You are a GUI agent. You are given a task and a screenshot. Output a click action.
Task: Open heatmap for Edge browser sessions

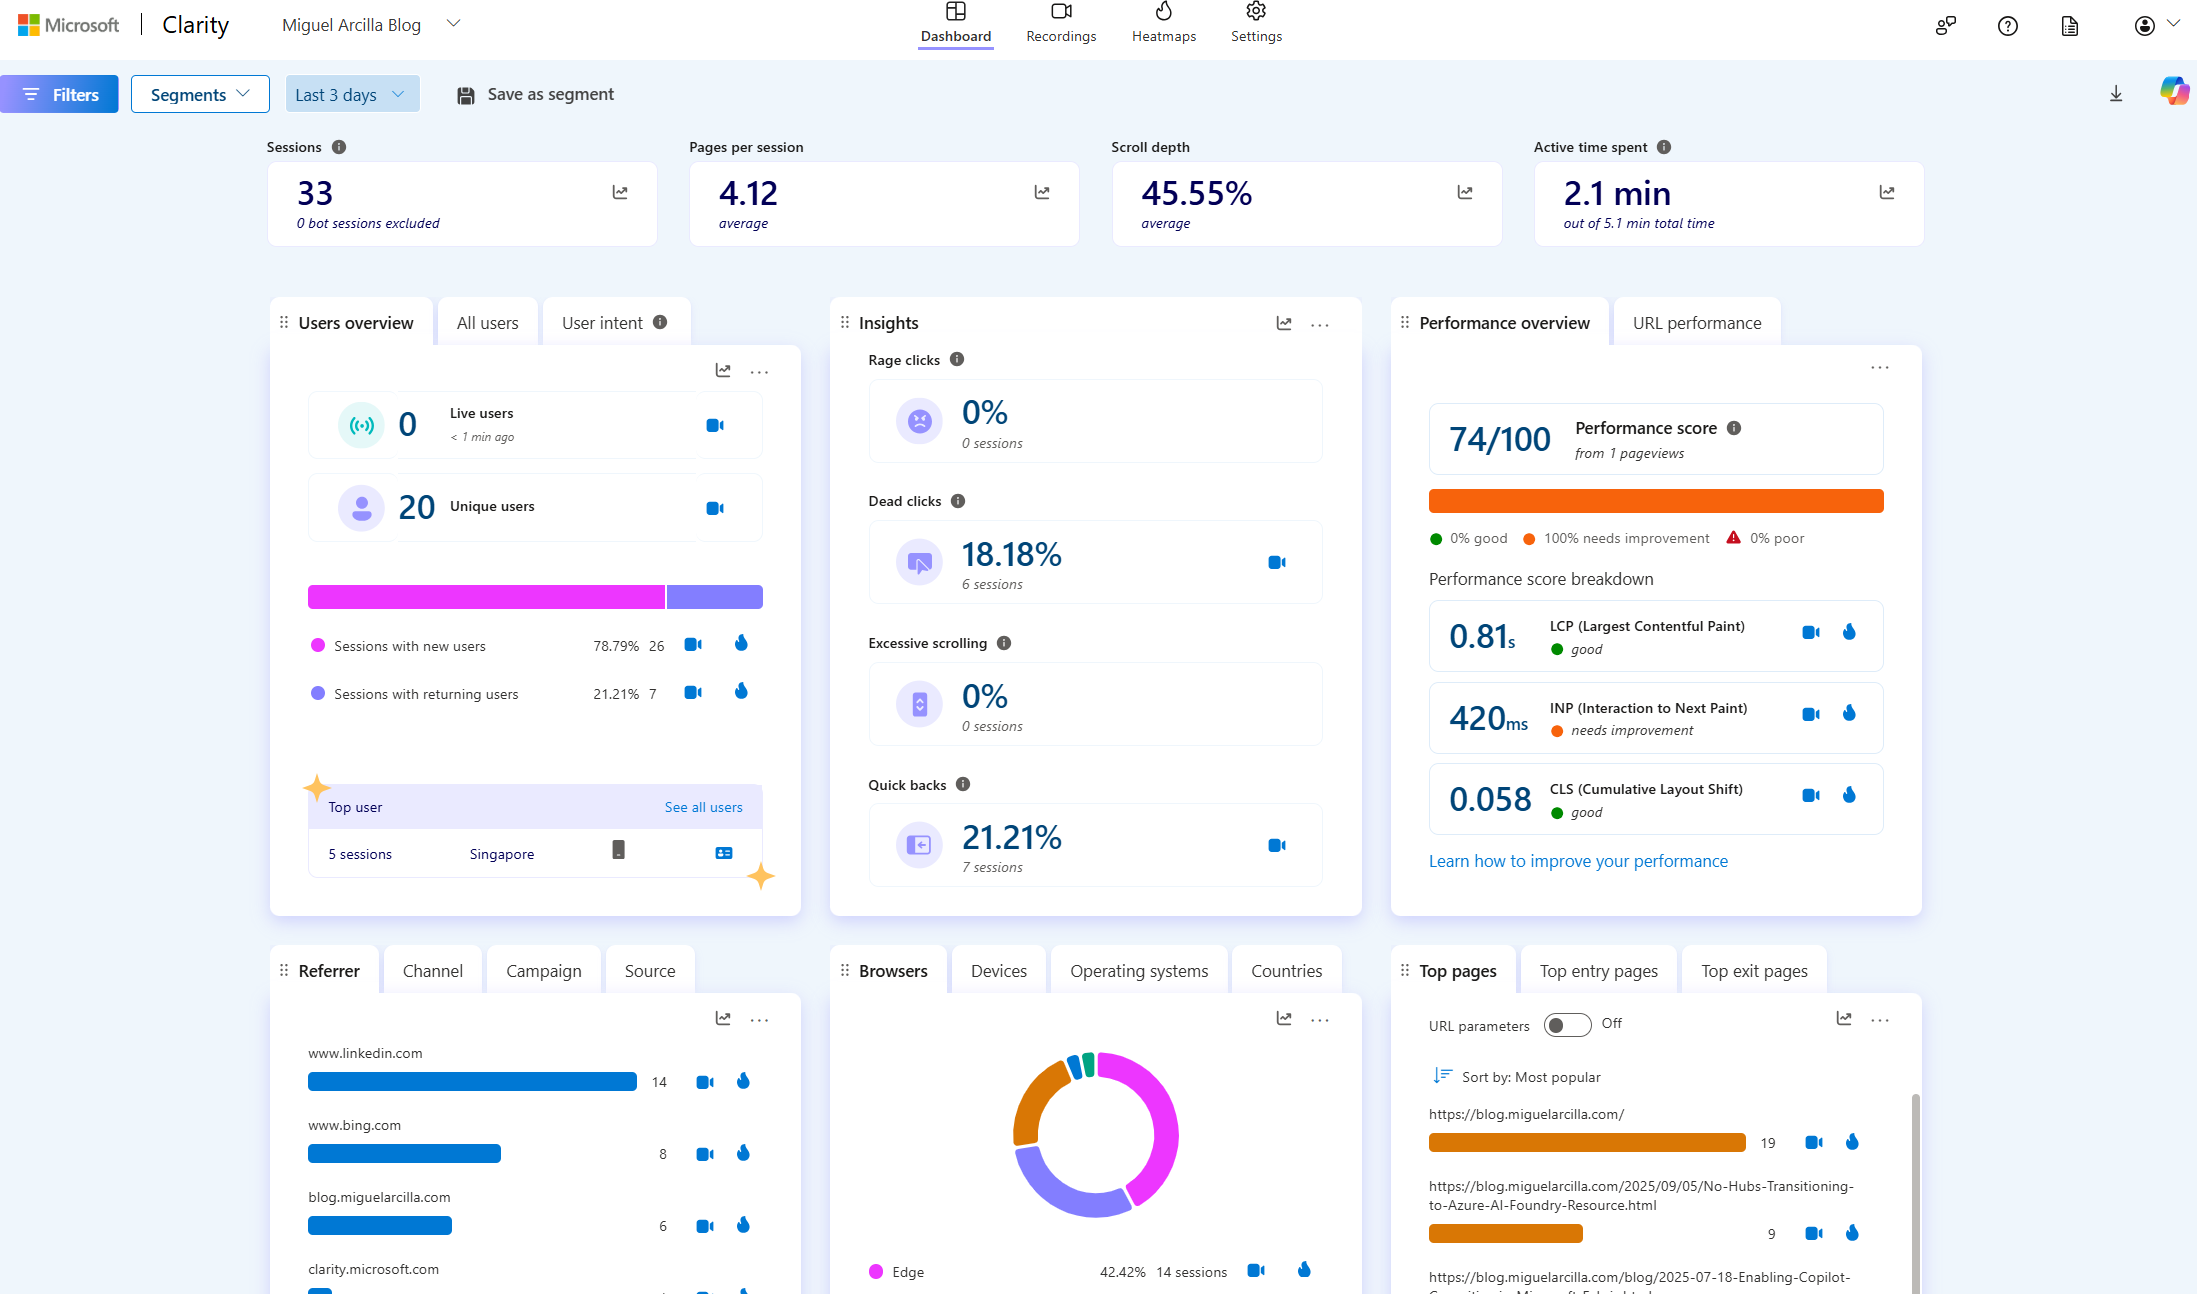(x=1304, y=1270)
